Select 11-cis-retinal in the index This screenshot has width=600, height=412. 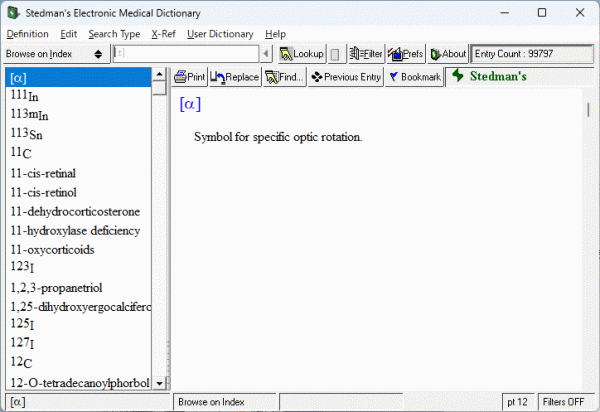click(78, 173)
